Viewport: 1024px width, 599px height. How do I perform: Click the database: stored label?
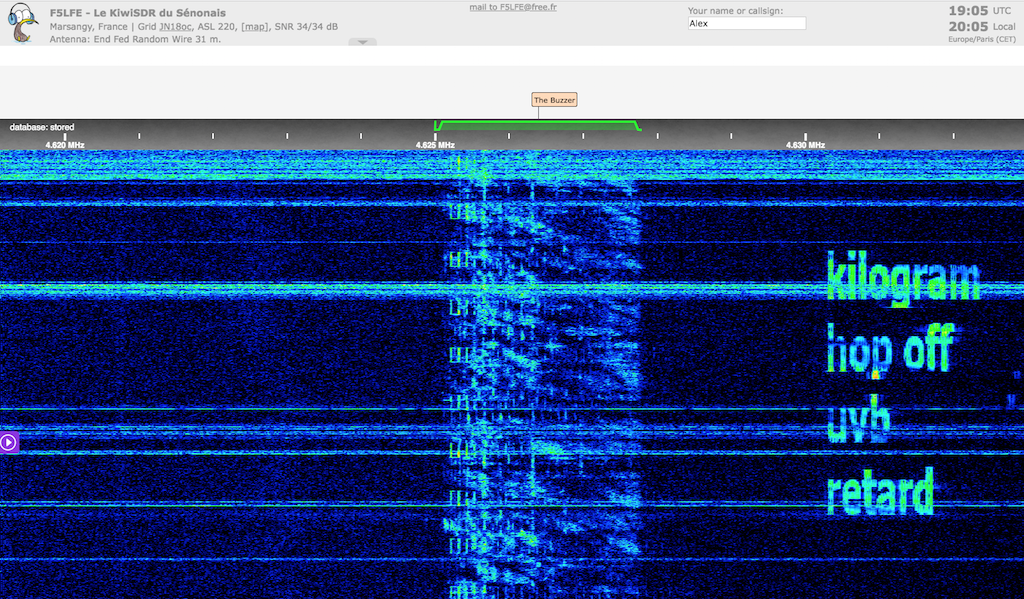pyautogui.click(x=42, y=127)
